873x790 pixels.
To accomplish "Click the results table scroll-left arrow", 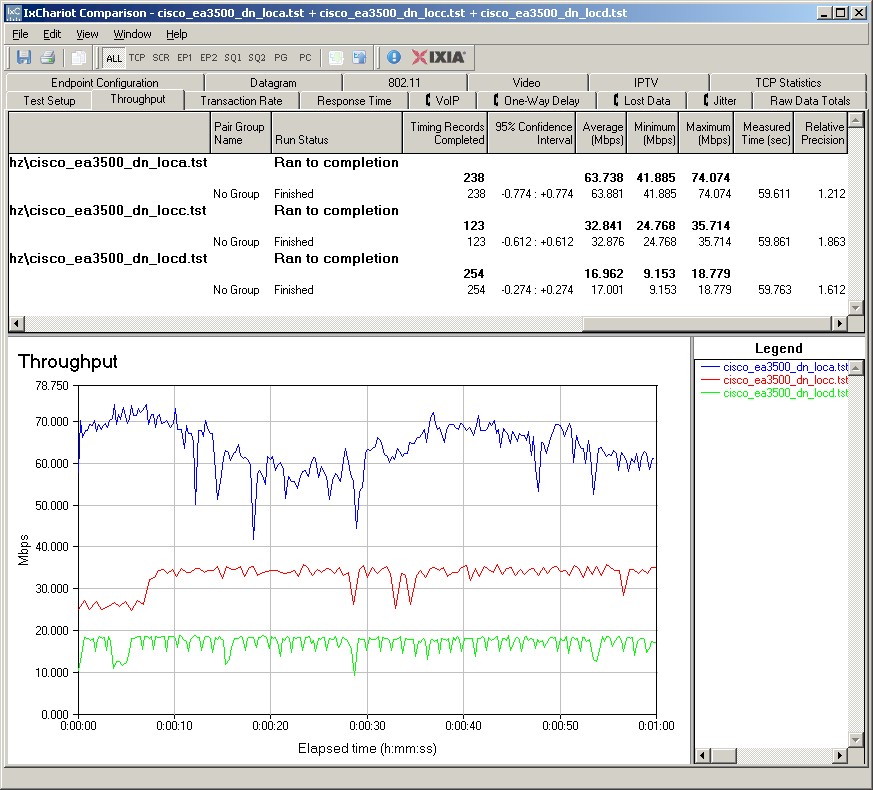I will point(16,323).
